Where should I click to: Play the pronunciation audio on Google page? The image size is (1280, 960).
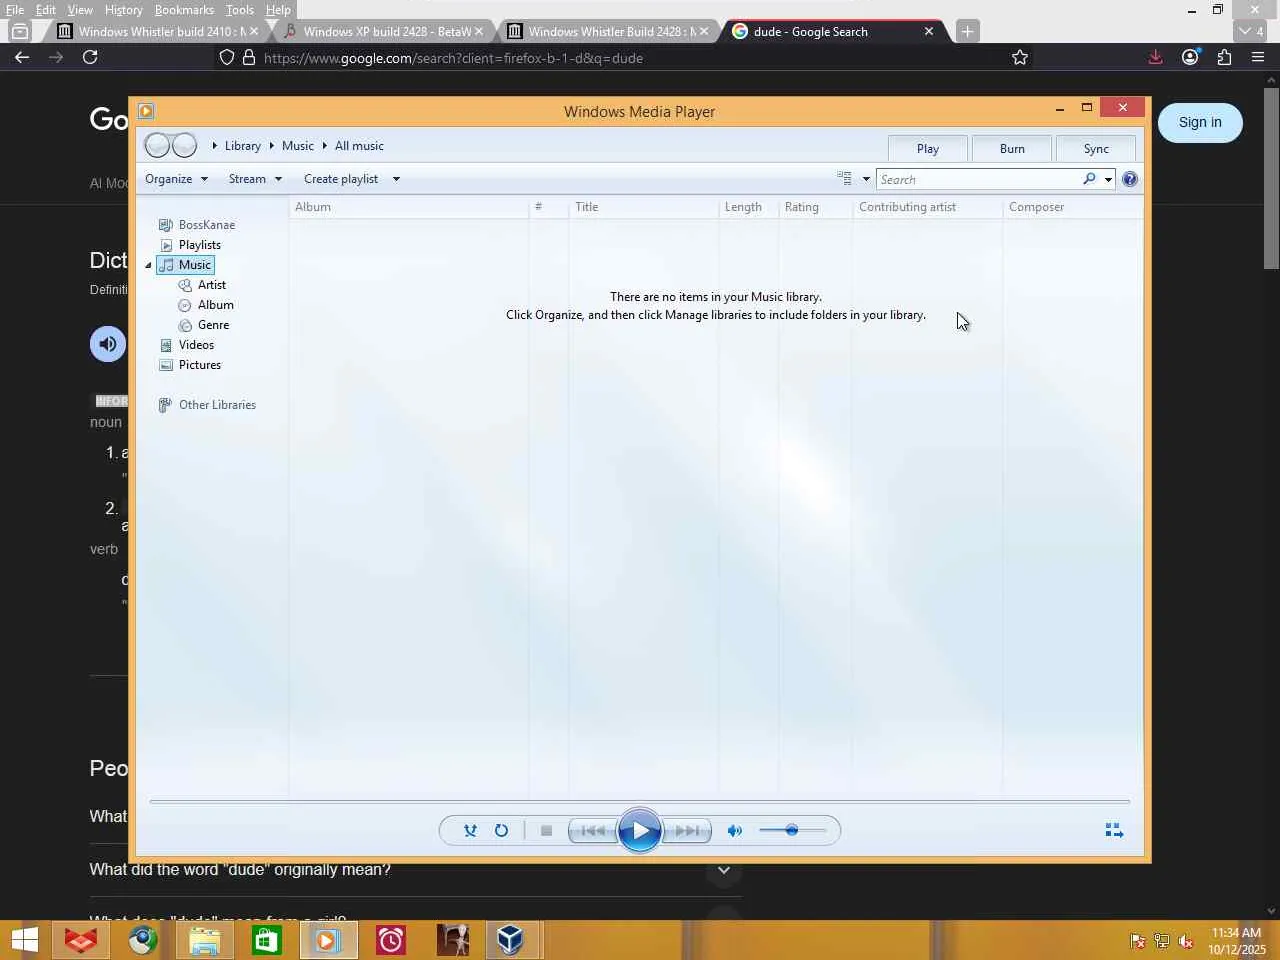(x=108, y=344)
